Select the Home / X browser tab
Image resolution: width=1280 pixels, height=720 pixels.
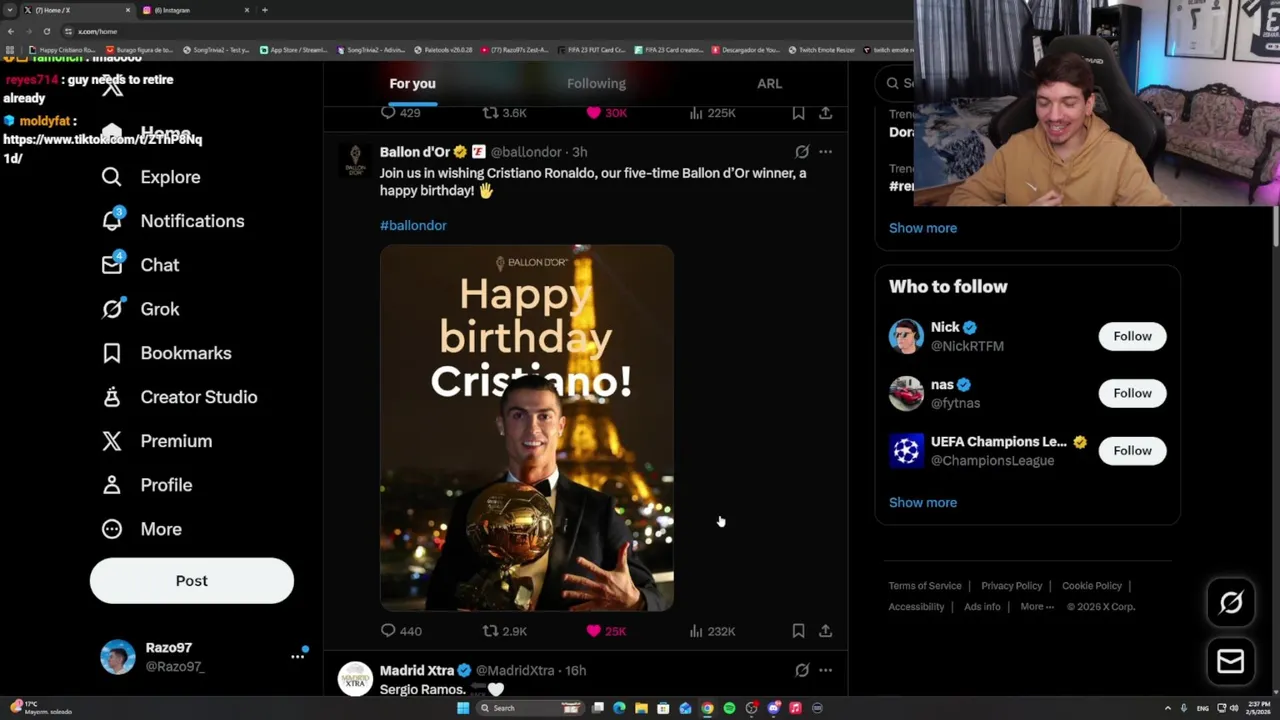coord(78,10)
